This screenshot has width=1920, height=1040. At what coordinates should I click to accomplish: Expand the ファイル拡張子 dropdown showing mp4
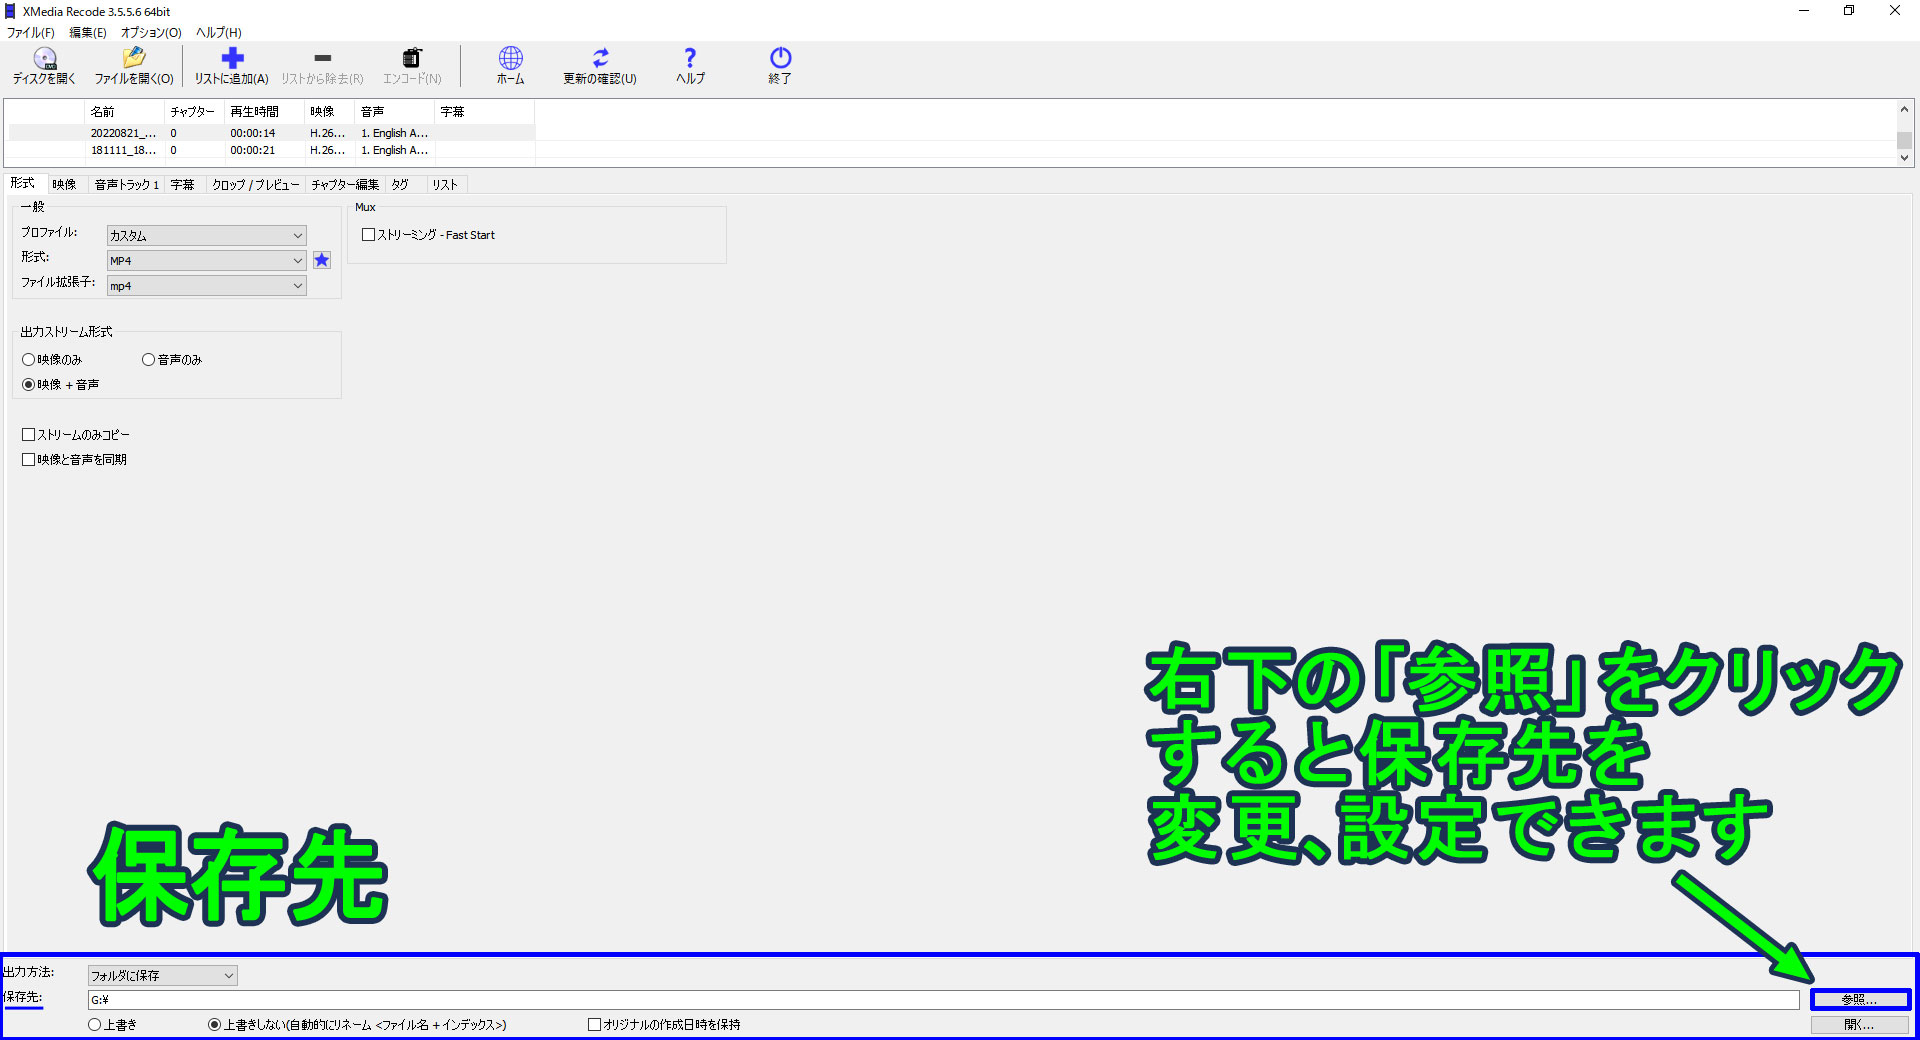[x=207, y=286]
